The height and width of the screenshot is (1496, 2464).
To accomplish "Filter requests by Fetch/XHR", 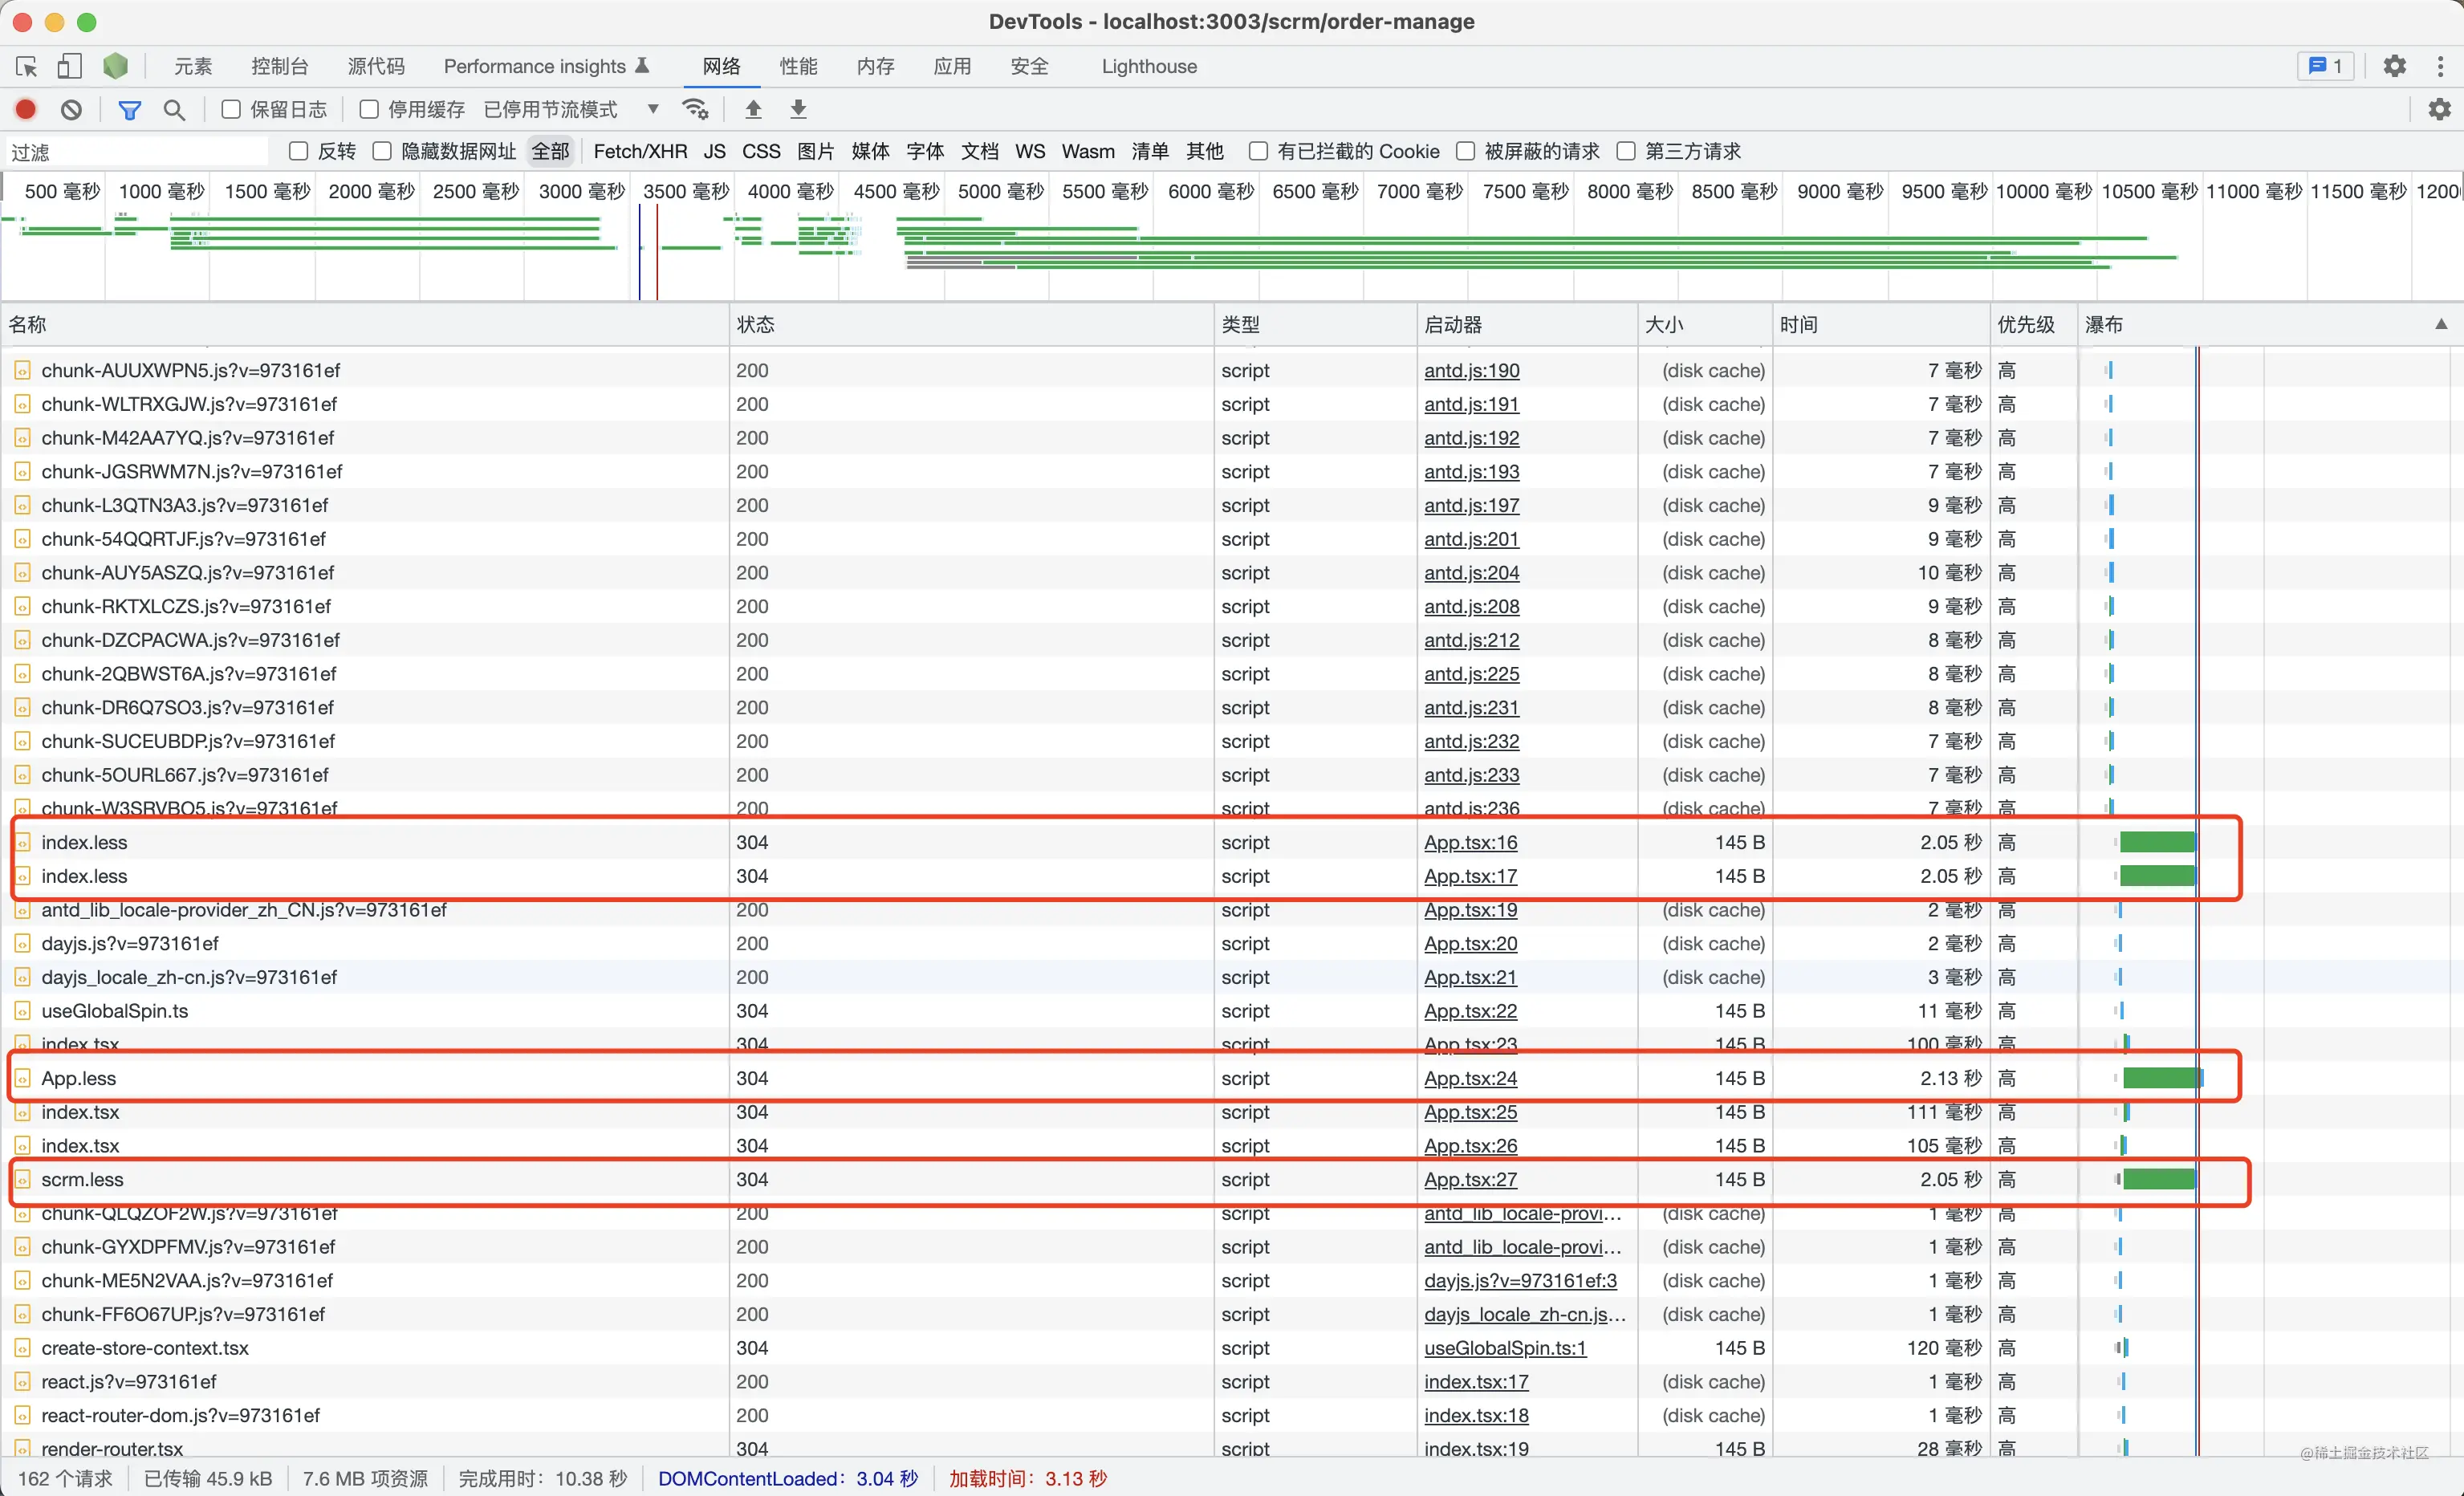I will (640, 151).
